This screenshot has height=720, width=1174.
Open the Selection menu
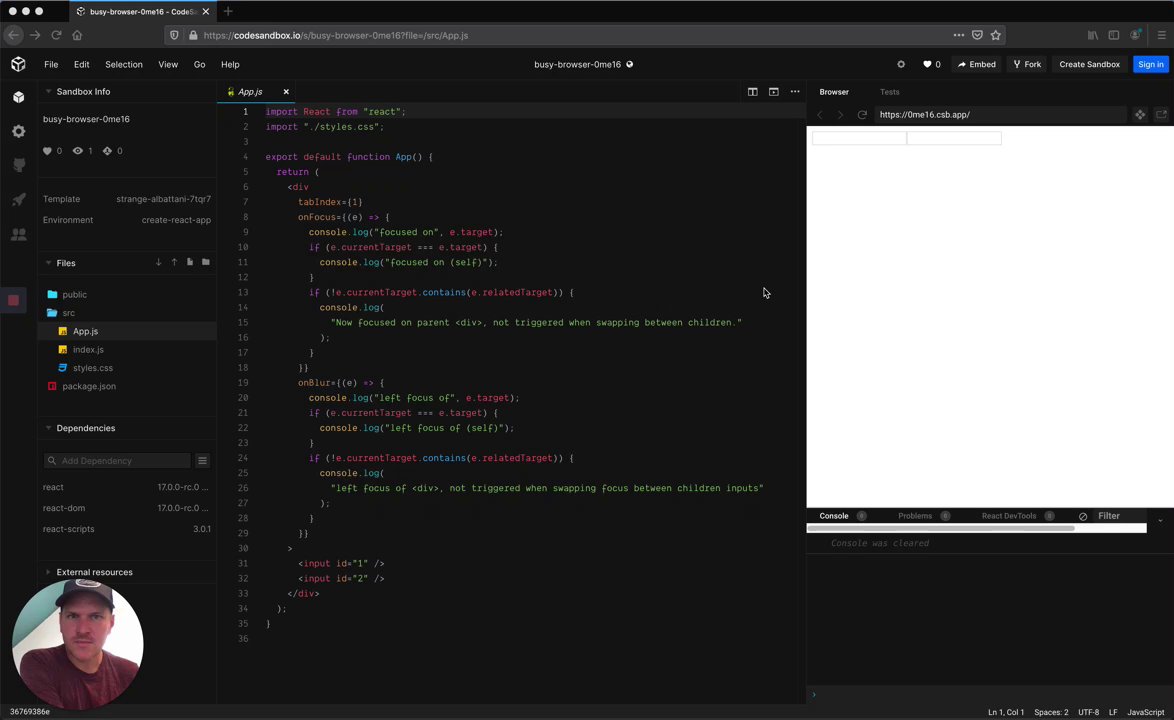click(x=124, y=64)
